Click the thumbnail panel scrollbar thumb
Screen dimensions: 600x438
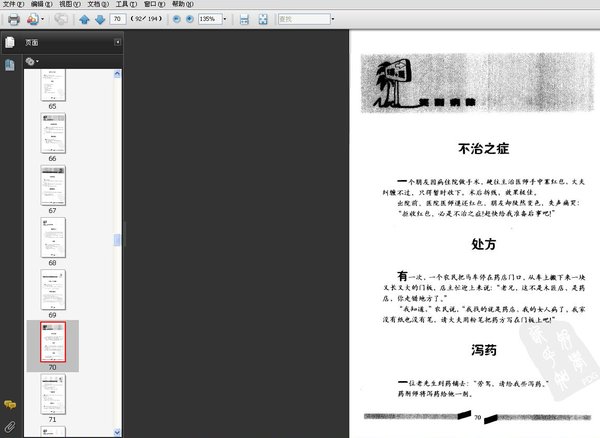(117, 240)
